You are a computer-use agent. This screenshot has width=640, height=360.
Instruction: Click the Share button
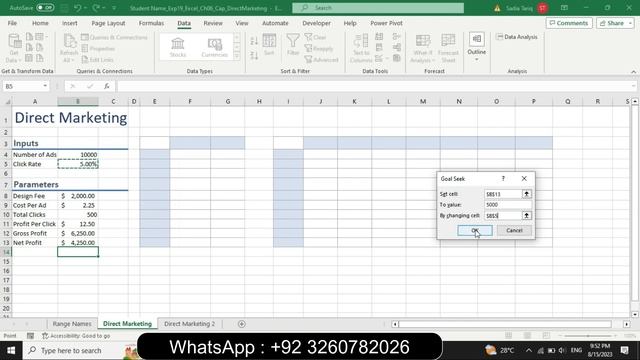615,23
